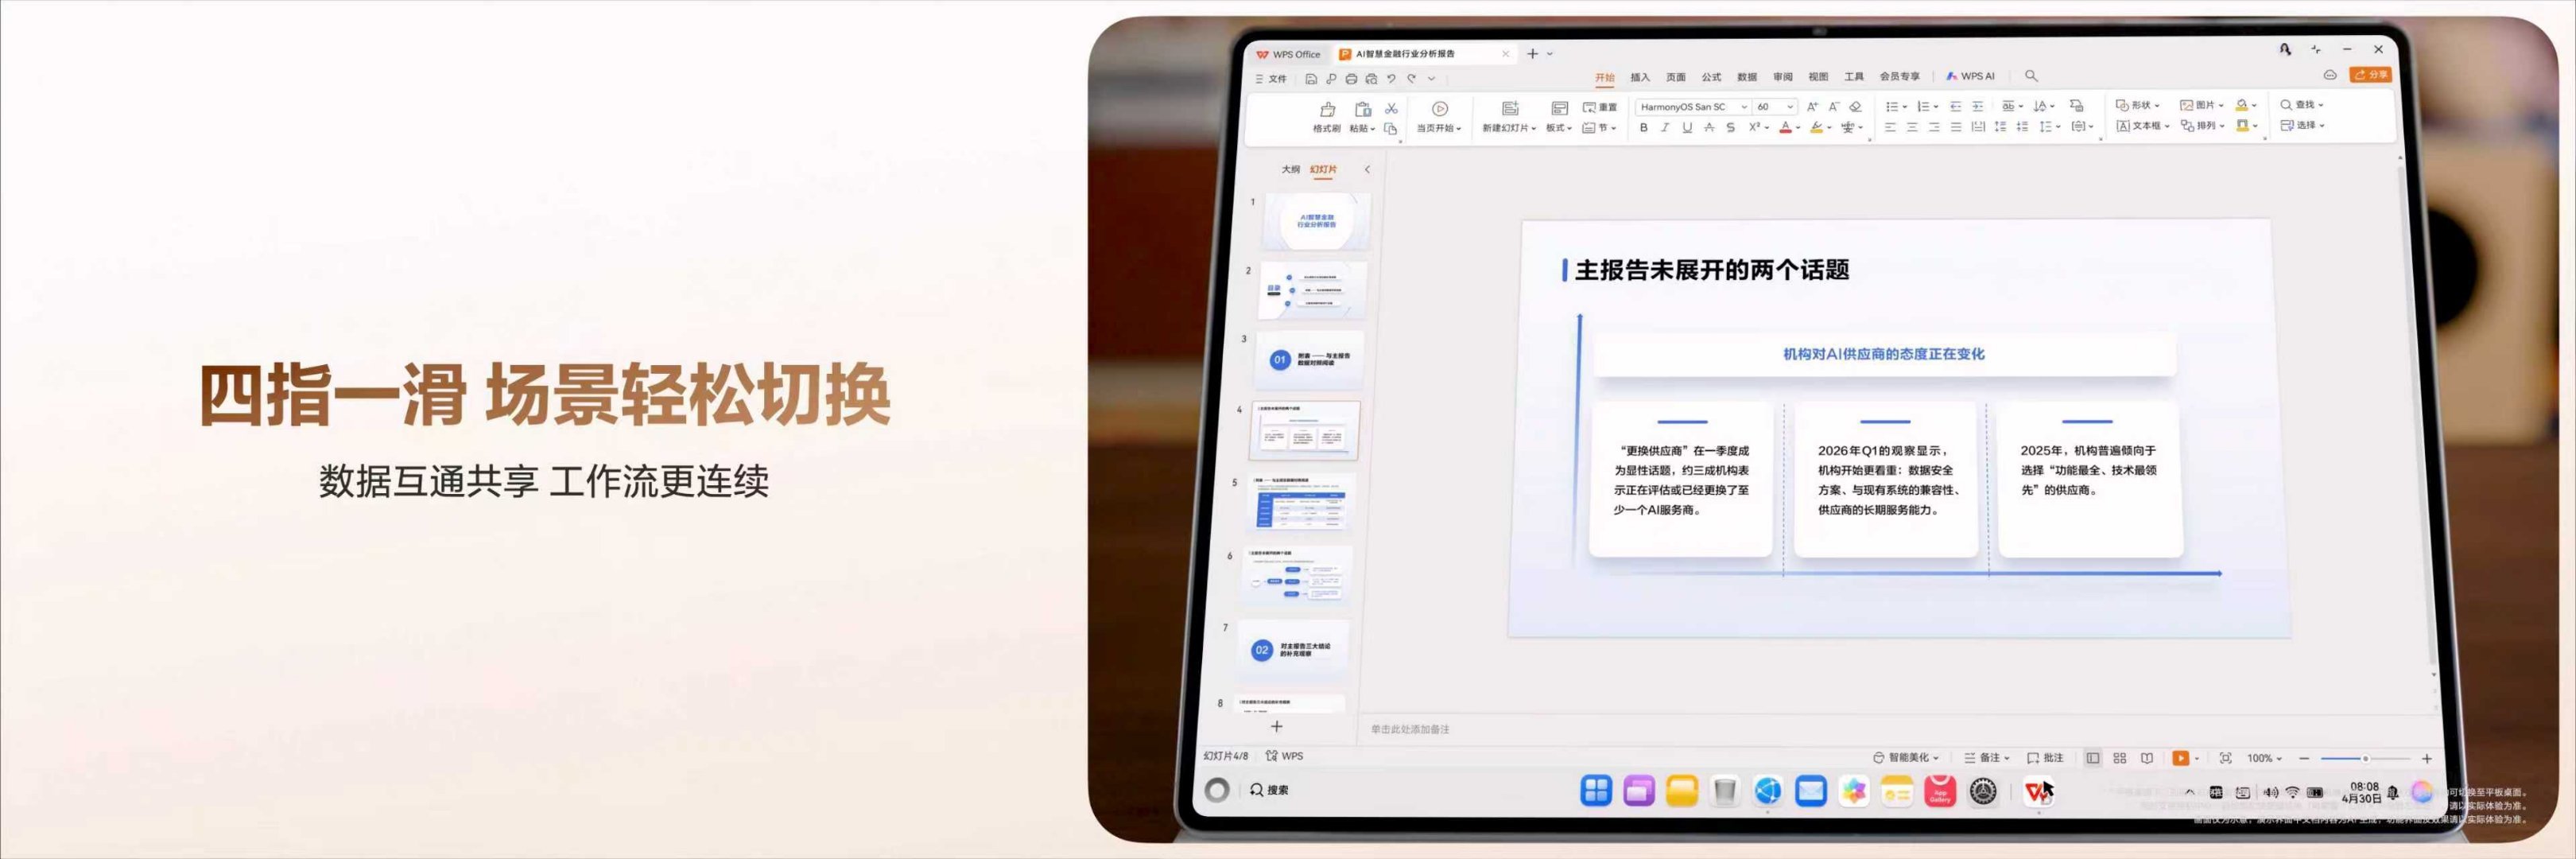Image resolution: width=2576 pixels, height=859 pixels.
Task: Click the Copy icon below the scissors
Action: coord(1390,128)
